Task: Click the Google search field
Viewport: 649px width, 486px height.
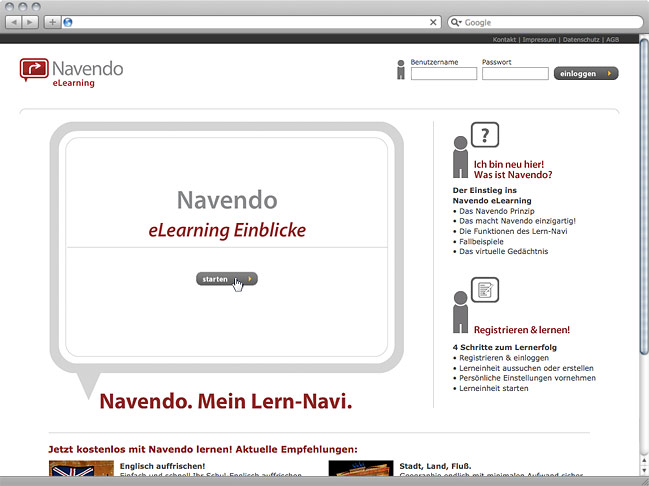Action: 546,22
